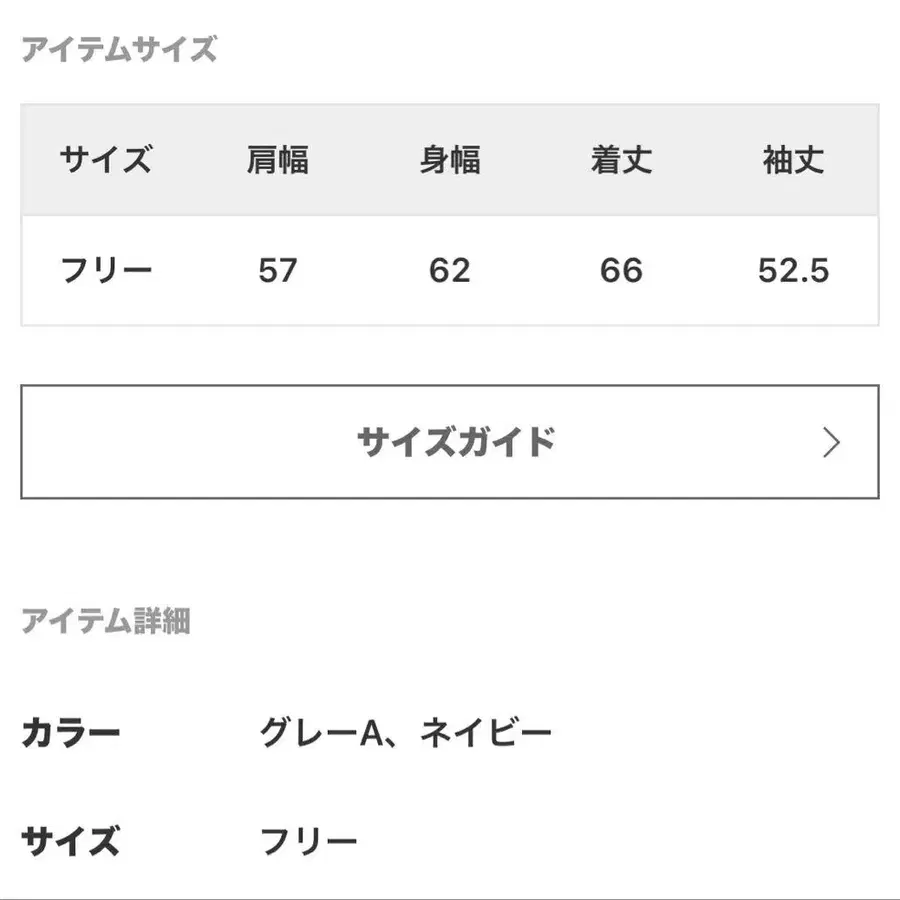The height and width of the screenshot is (900, 900).
Task: Select the ネイビー color text
Action: [486, 734]
